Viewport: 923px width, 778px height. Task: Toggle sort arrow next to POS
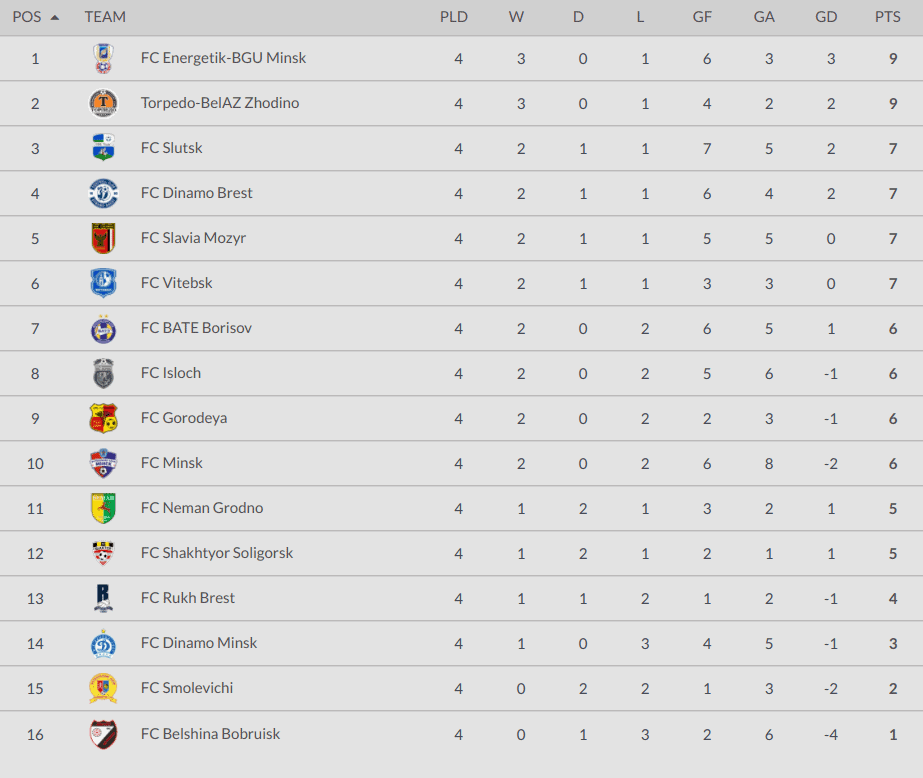point(54,17)
